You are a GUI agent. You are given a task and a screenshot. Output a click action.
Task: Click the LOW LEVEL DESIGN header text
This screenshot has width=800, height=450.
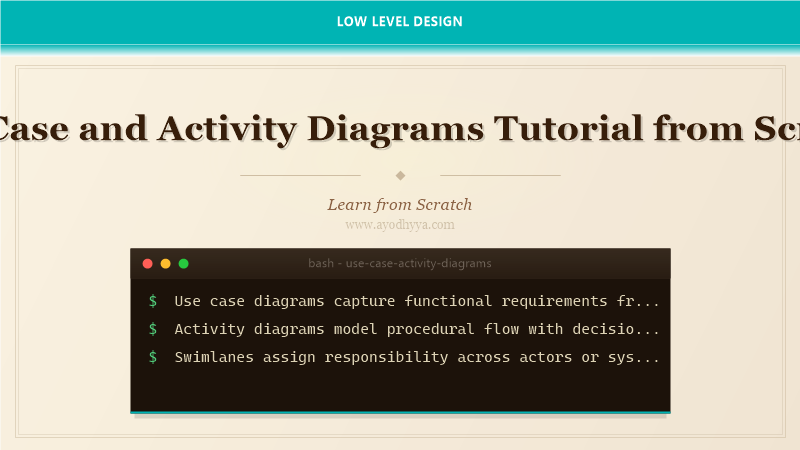coord(399,21)
